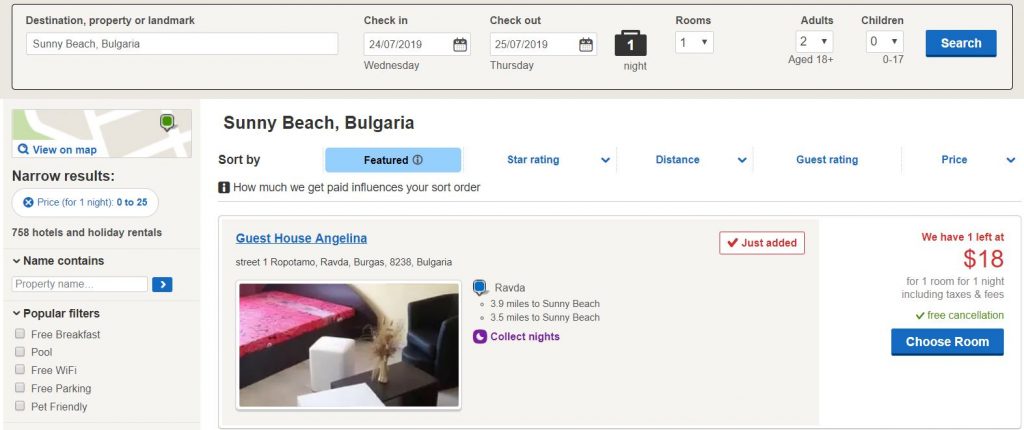The width and height of the screenshot is (1024, 430).
Task: Toggle the Pet Friendly checkbox
Action: (21, 407)
